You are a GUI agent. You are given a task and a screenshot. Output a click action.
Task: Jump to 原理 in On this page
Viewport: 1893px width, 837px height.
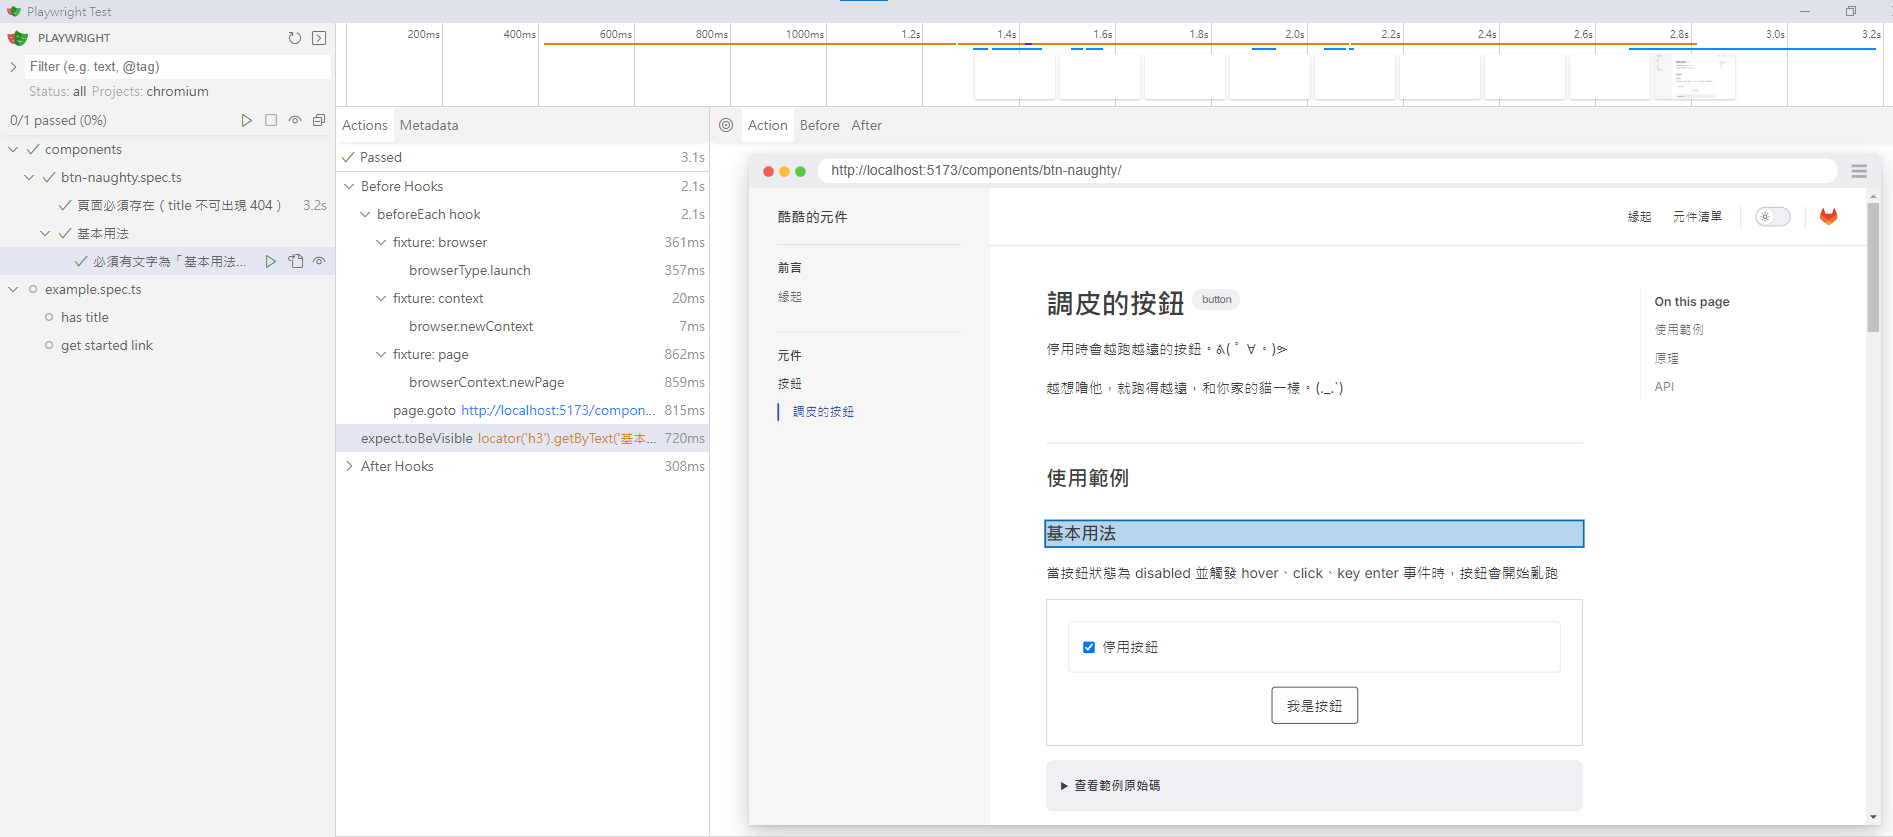(x=1667, y=358)
